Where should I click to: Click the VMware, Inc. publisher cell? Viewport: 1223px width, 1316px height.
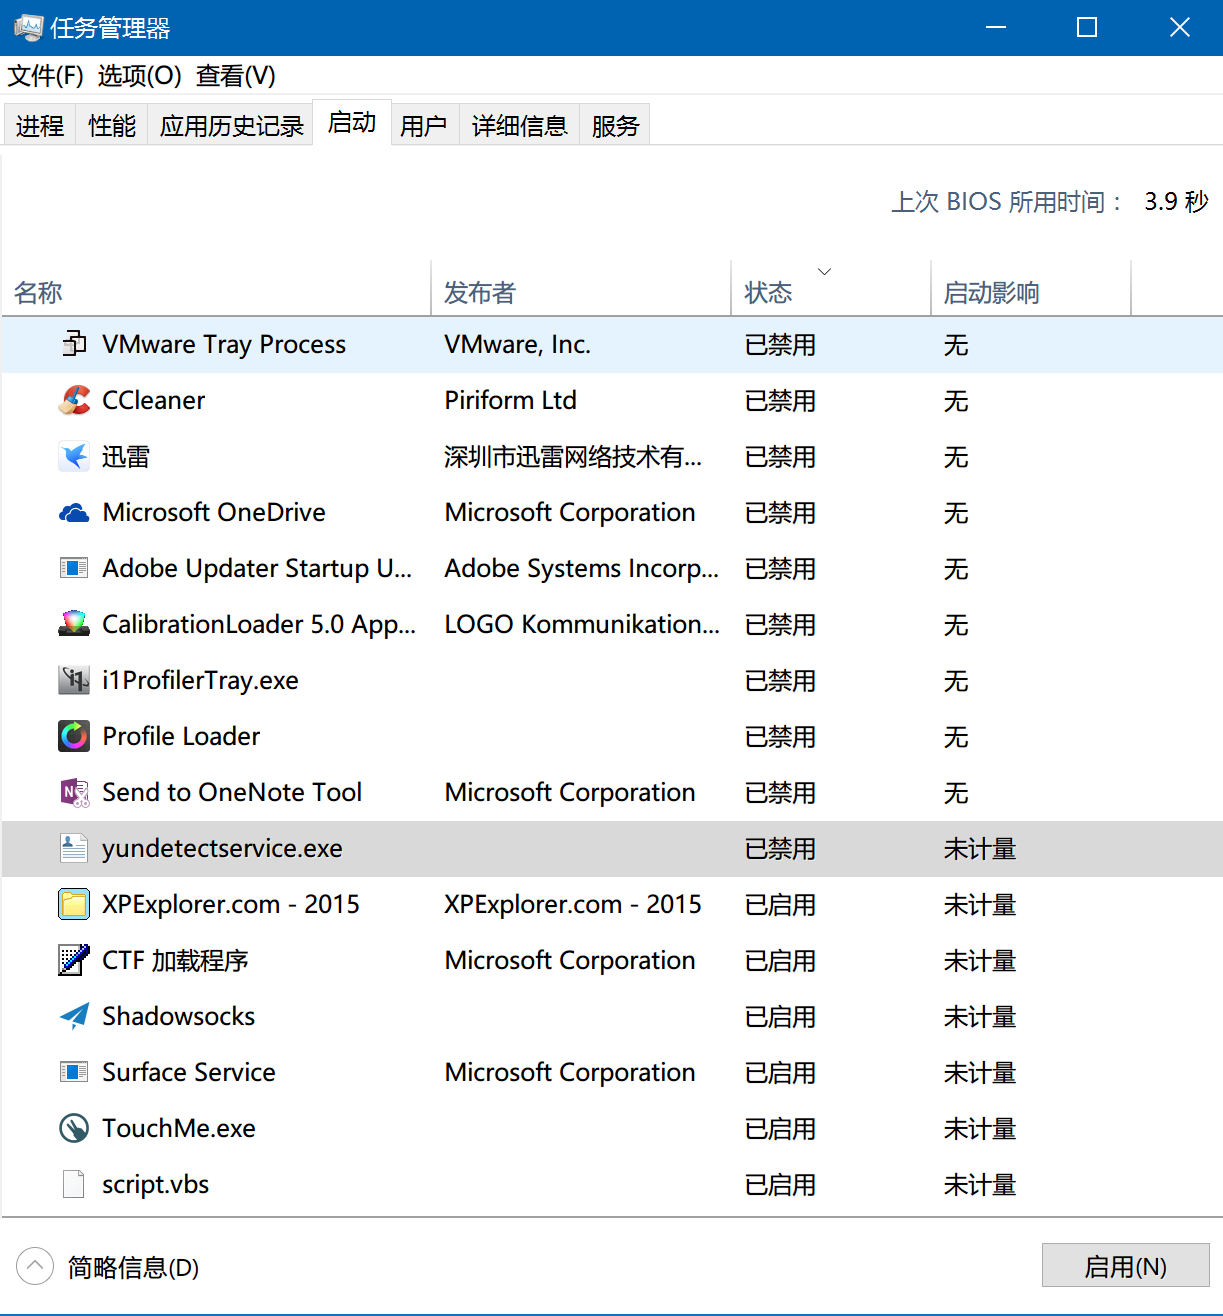(517, 344)
